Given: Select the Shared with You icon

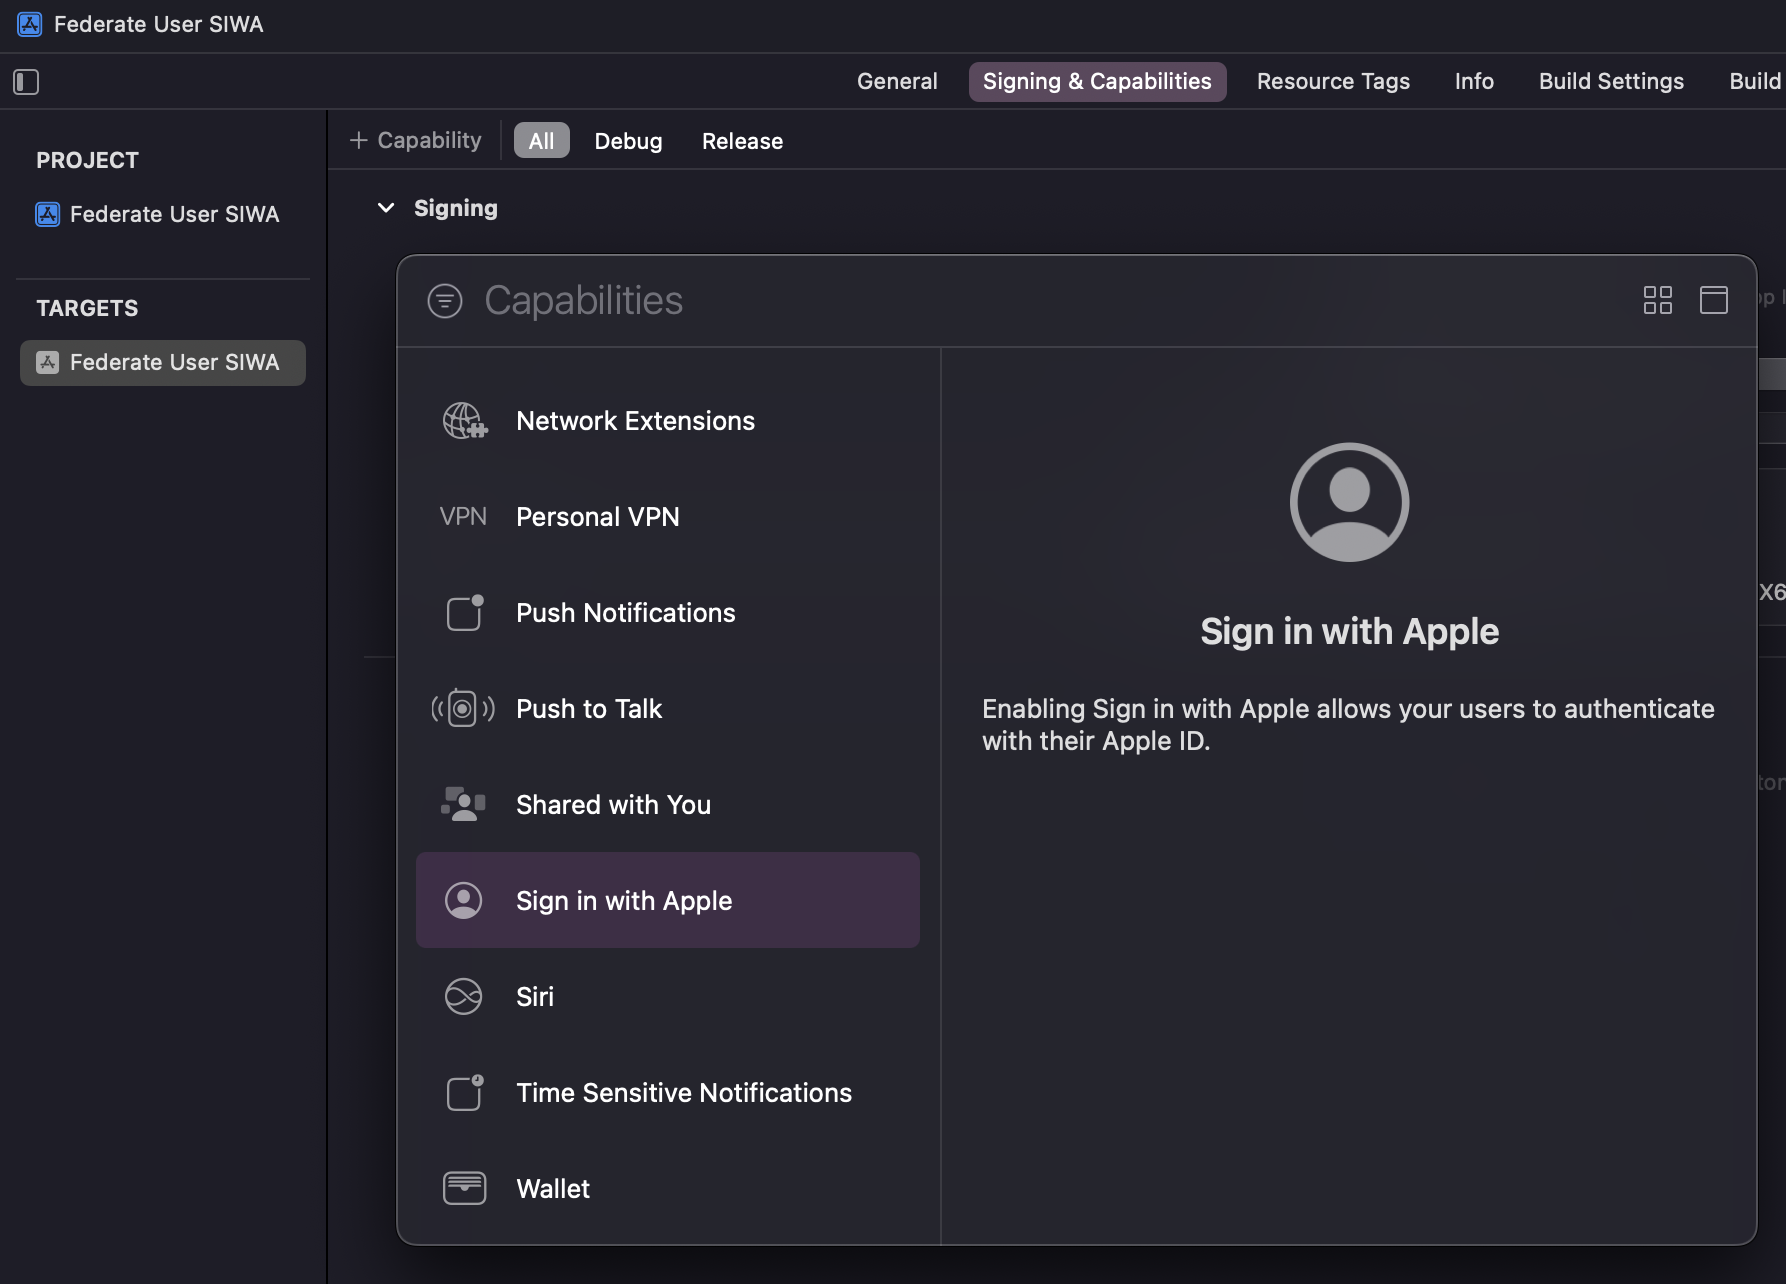Looking at the screenshot, I should pos(463,804).
